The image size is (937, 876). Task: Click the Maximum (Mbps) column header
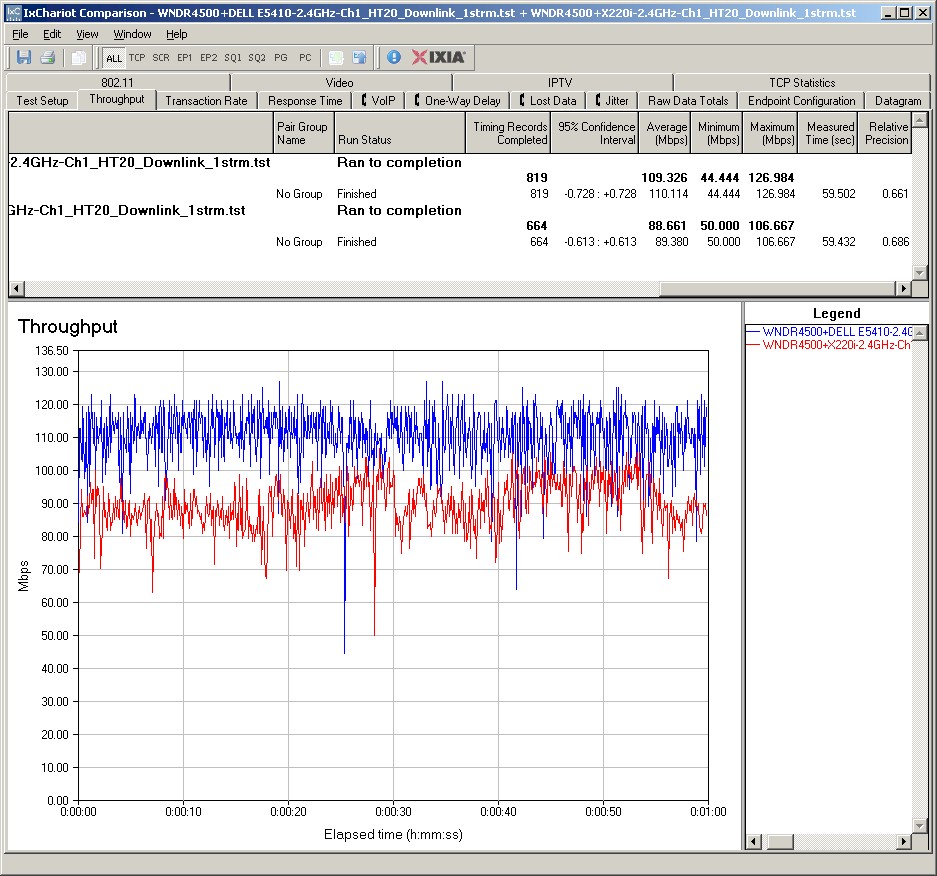tap(770, 133)
